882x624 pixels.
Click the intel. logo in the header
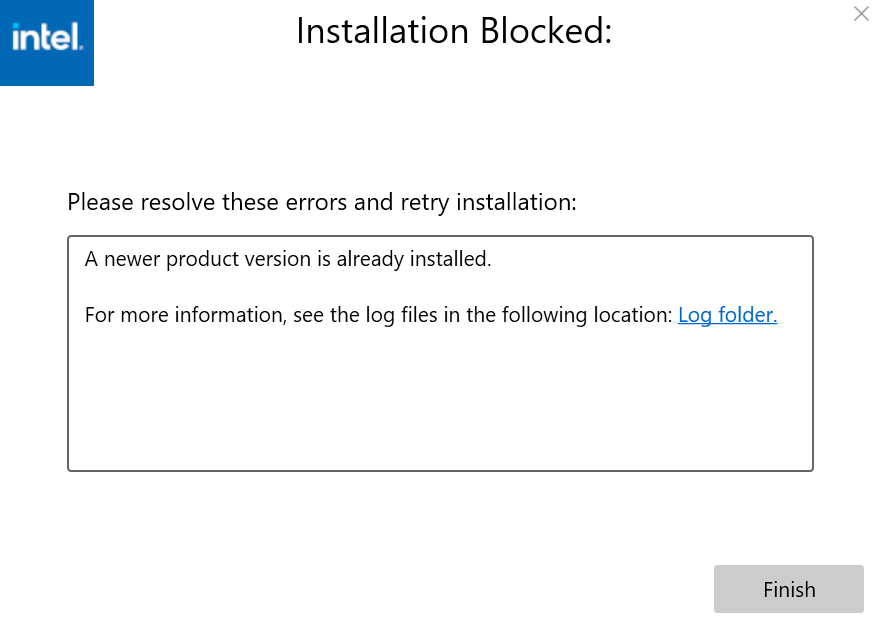pos(46,42)
